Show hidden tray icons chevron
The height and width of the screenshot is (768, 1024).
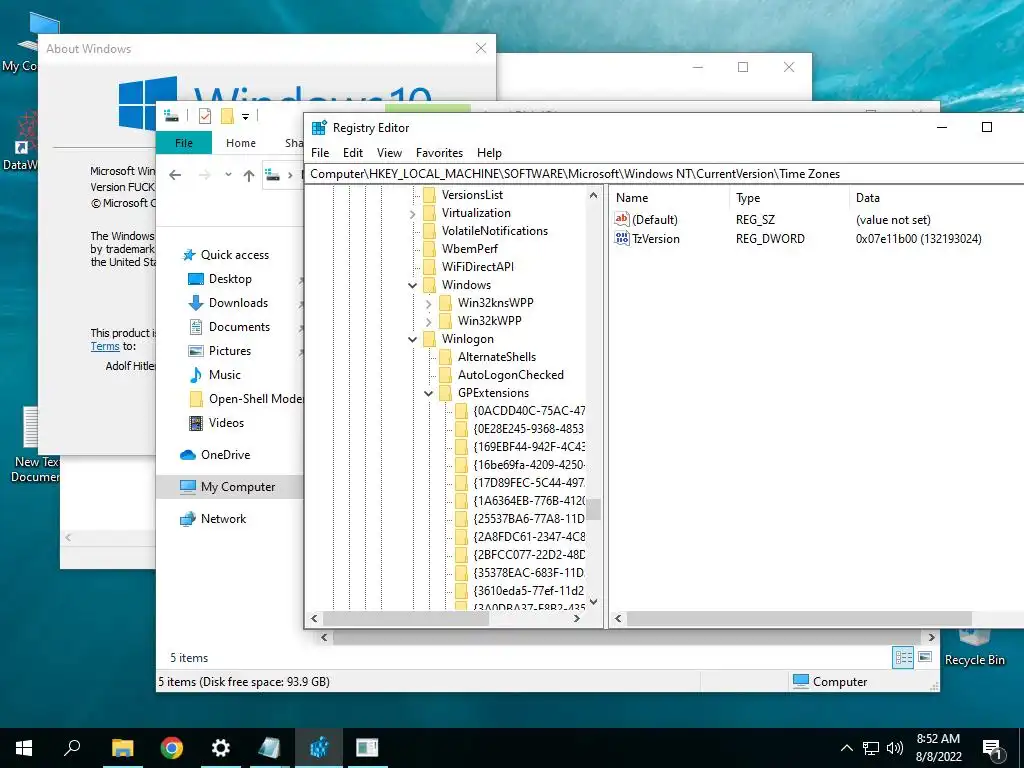846,748
